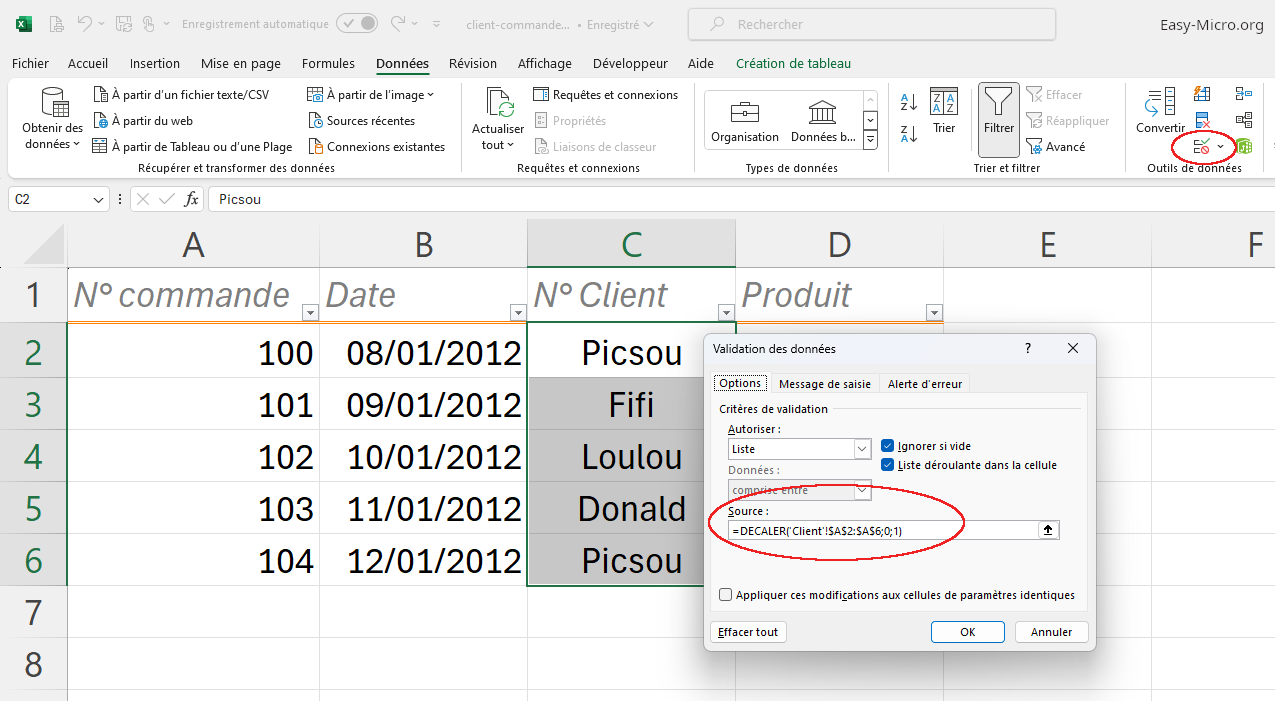Screen dimensions: 1275x701
Task: Open the data model management icon
Action: pyautogui.click(x=1244, y=147)
